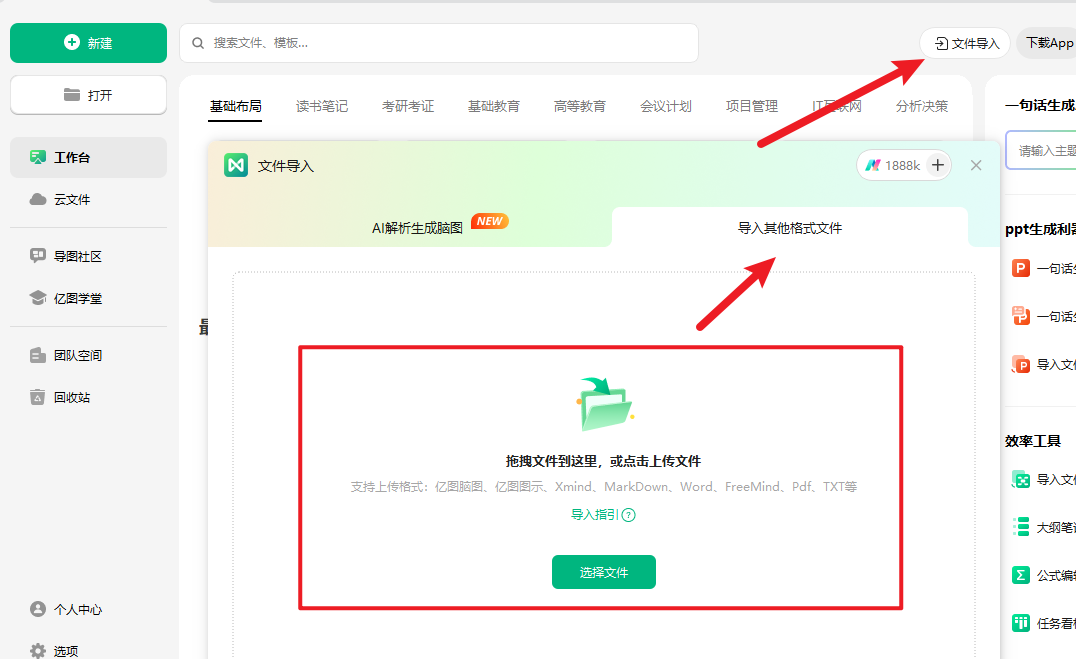
Task: Click the 文件导入 button at top
Action: 965,43
